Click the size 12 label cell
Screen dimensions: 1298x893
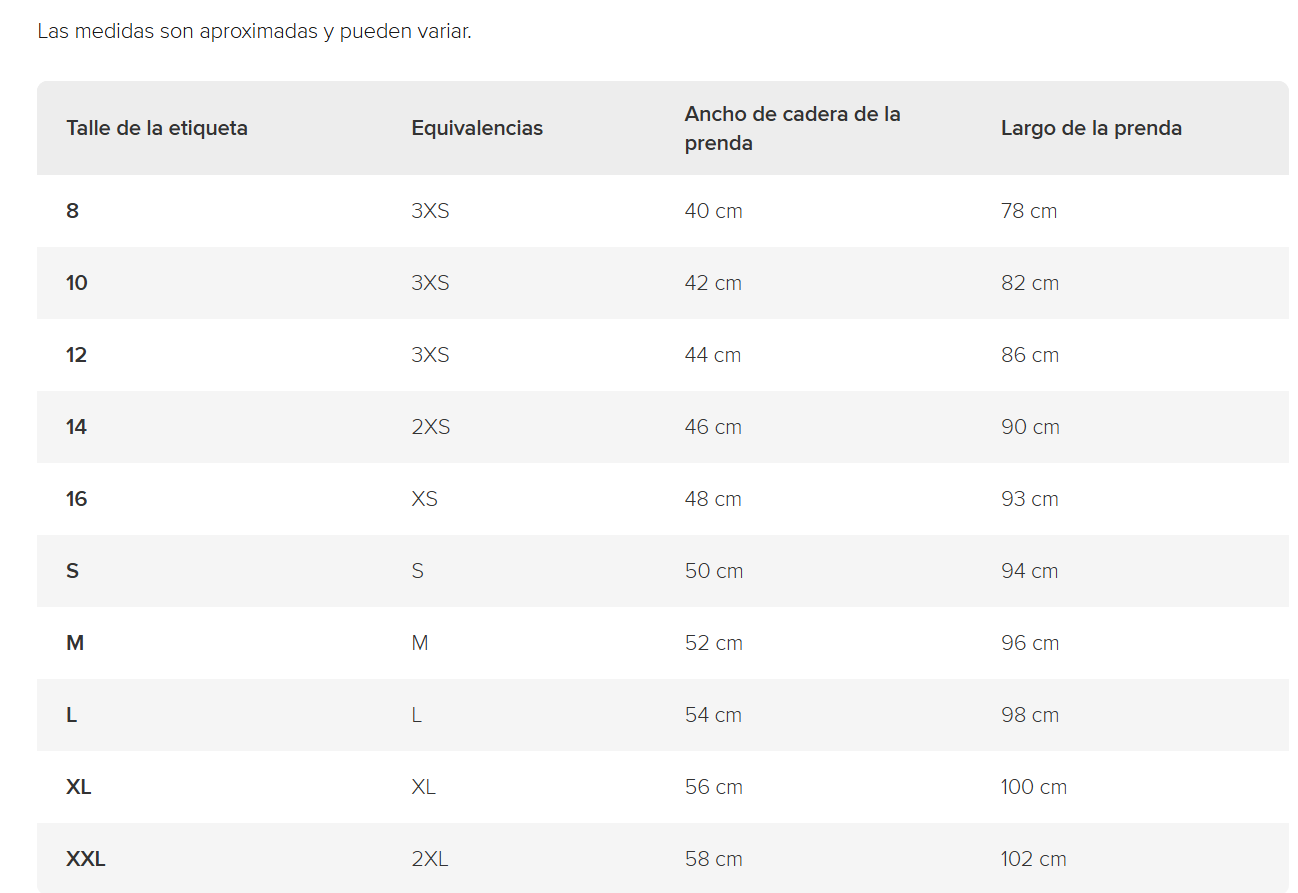click(77, 355)
